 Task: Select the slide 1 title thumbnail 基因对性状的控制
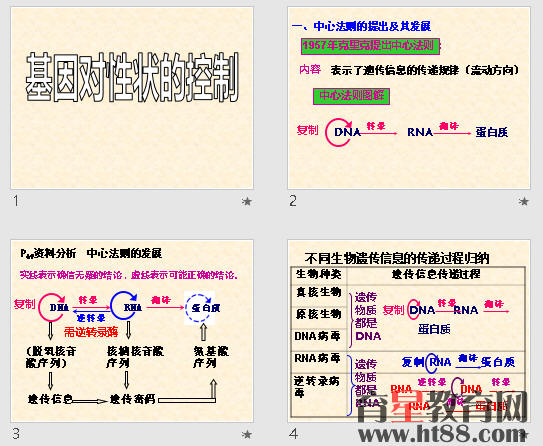pos(132,77)
